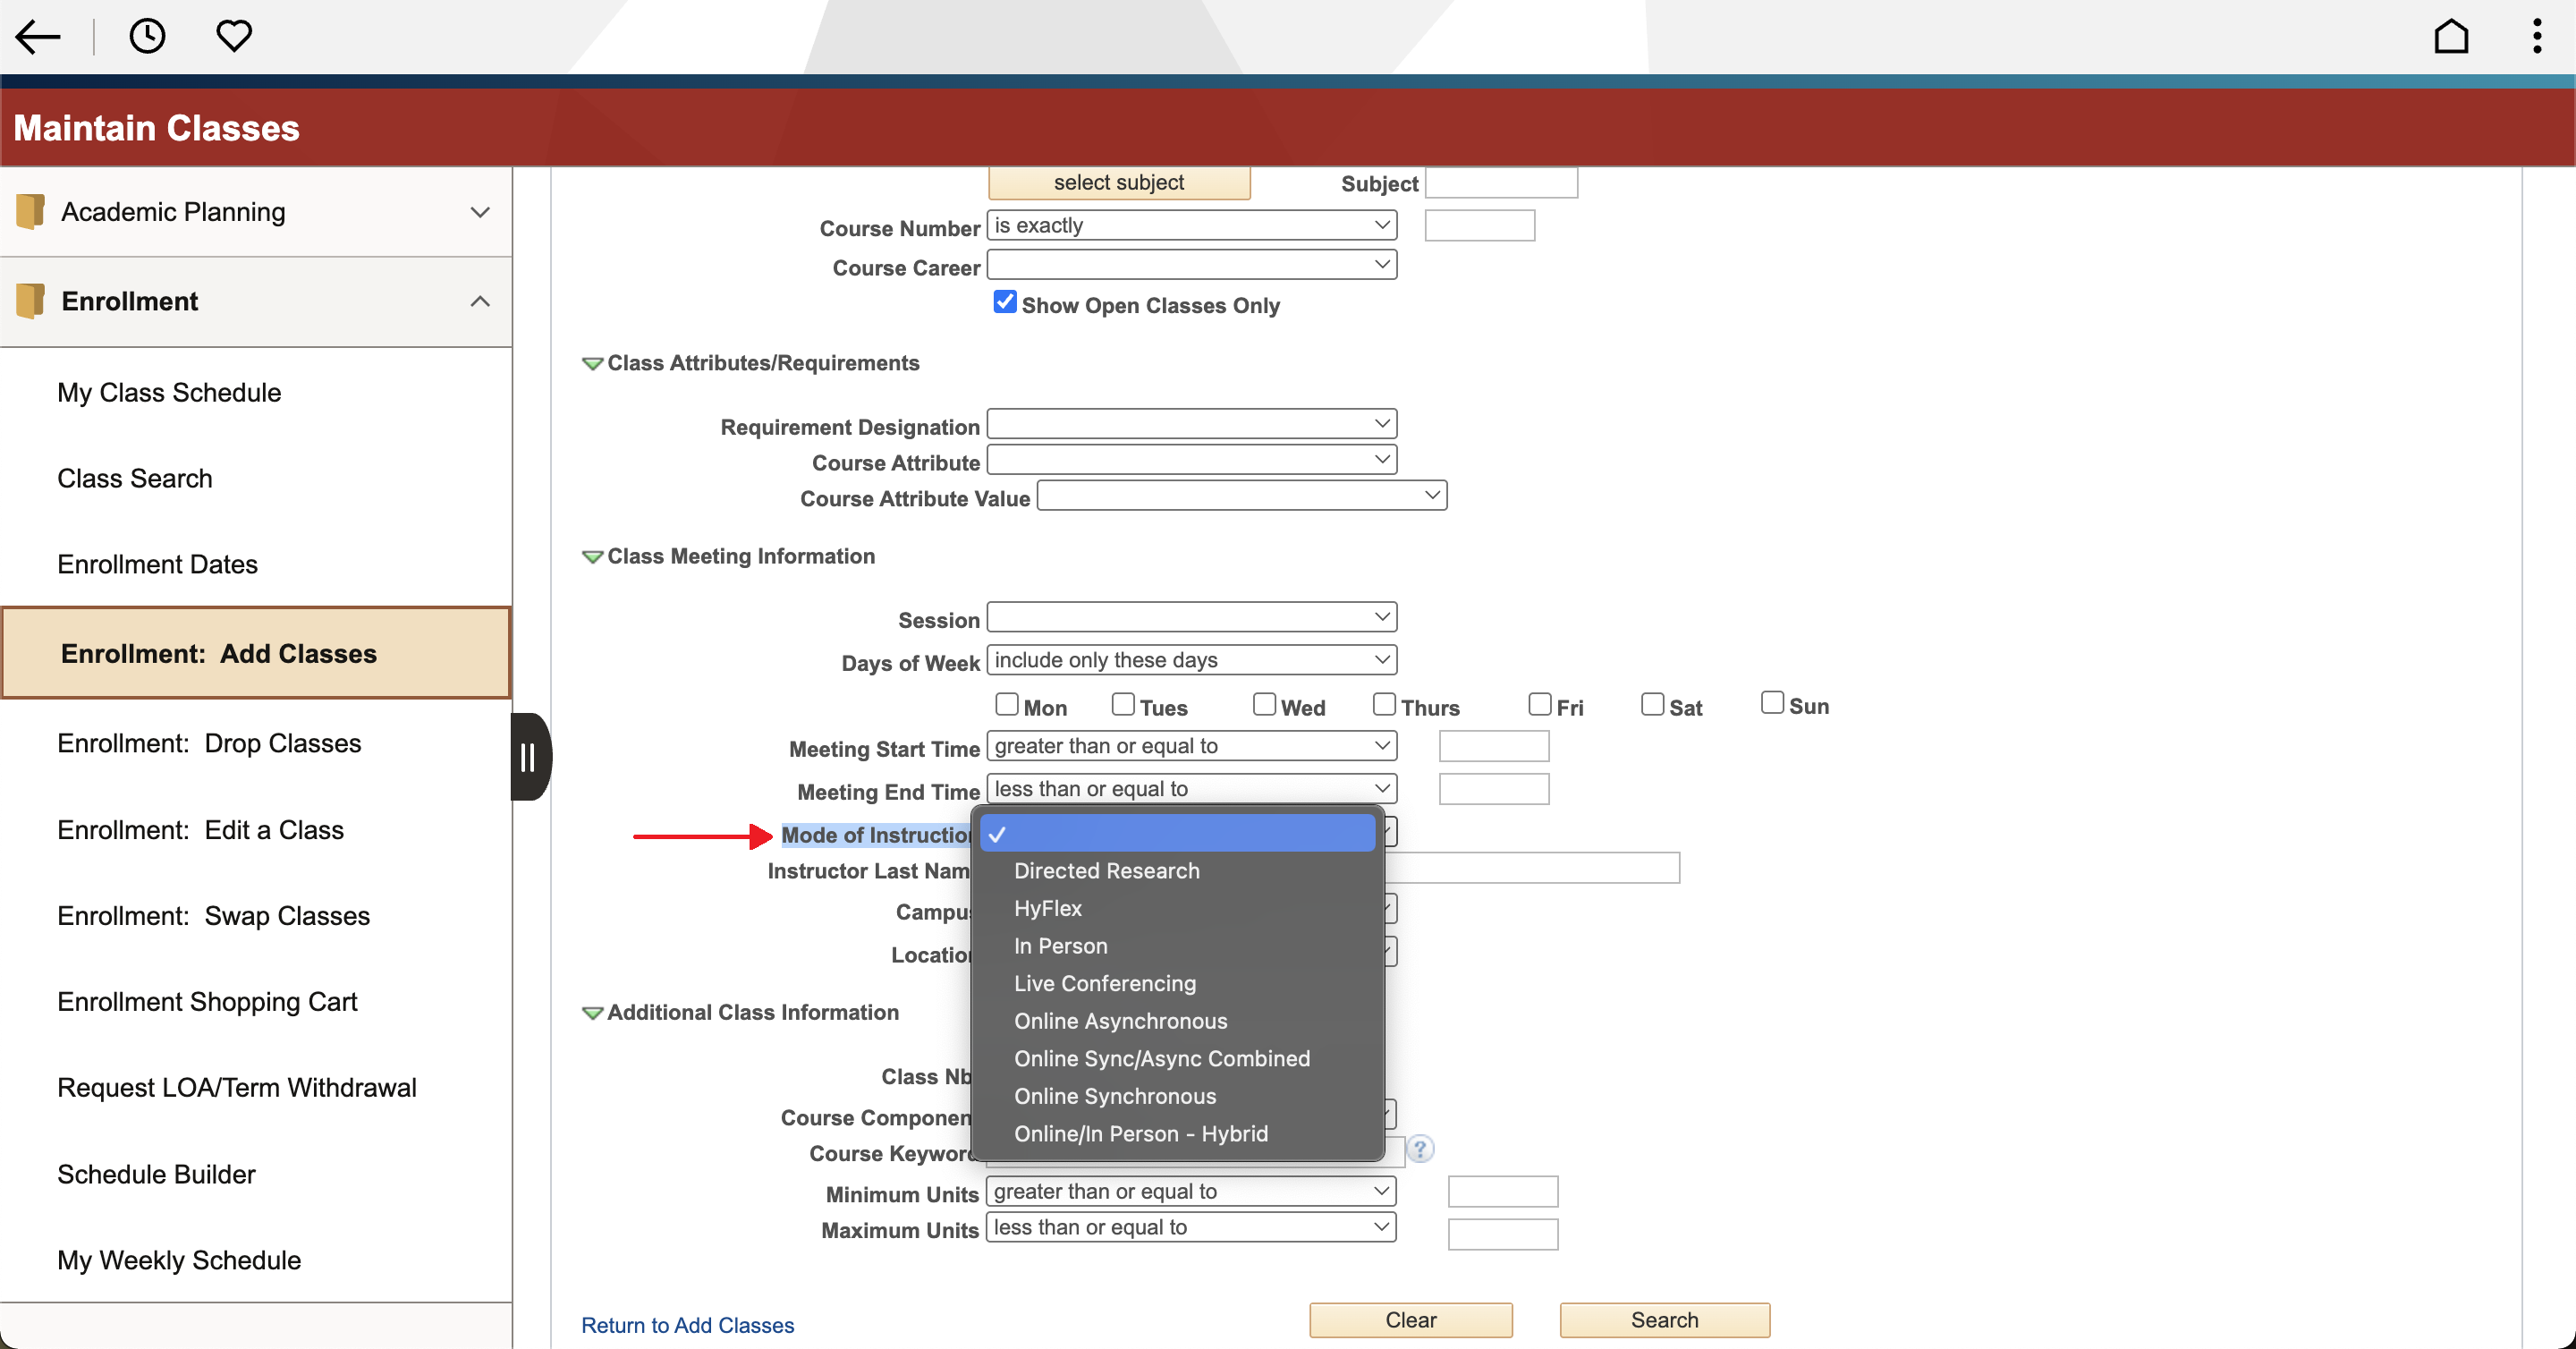Go to Enrollment: Drop Classes

coord(209,743)
